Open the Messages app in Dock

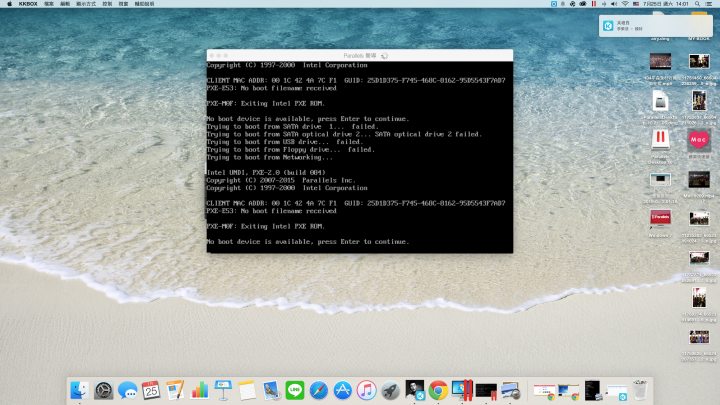coord(127,390)
